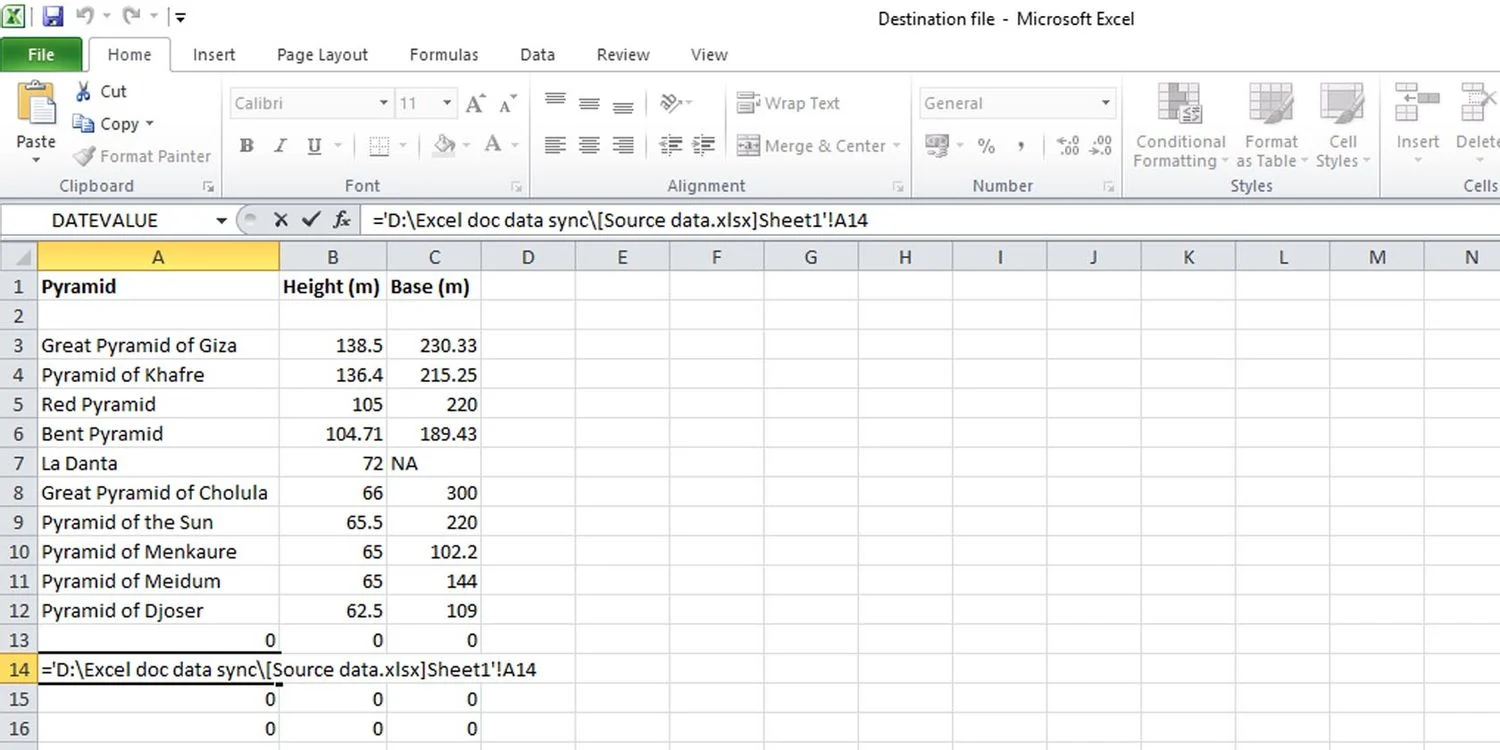Switch to the Page Layout tab
1500x750 pixels.
coord(322,55)
